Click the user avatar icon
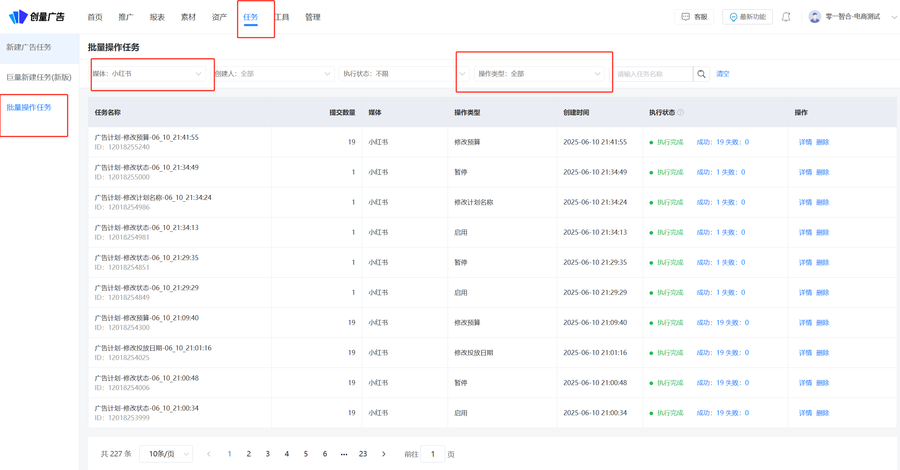Viewport: 900px width, 470px height. pos(814,17)
